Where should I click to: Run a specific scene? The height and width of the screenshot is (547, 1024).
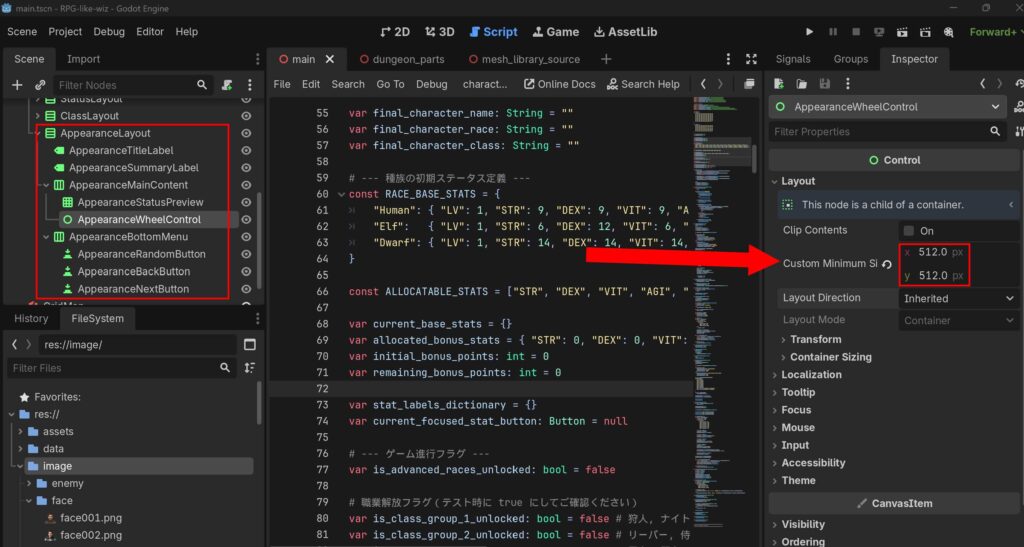coord(925,31)
